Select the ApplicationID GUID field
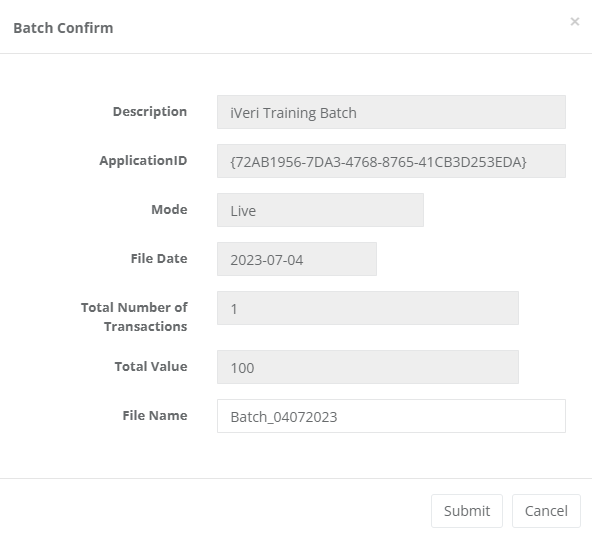 point(391,161)
